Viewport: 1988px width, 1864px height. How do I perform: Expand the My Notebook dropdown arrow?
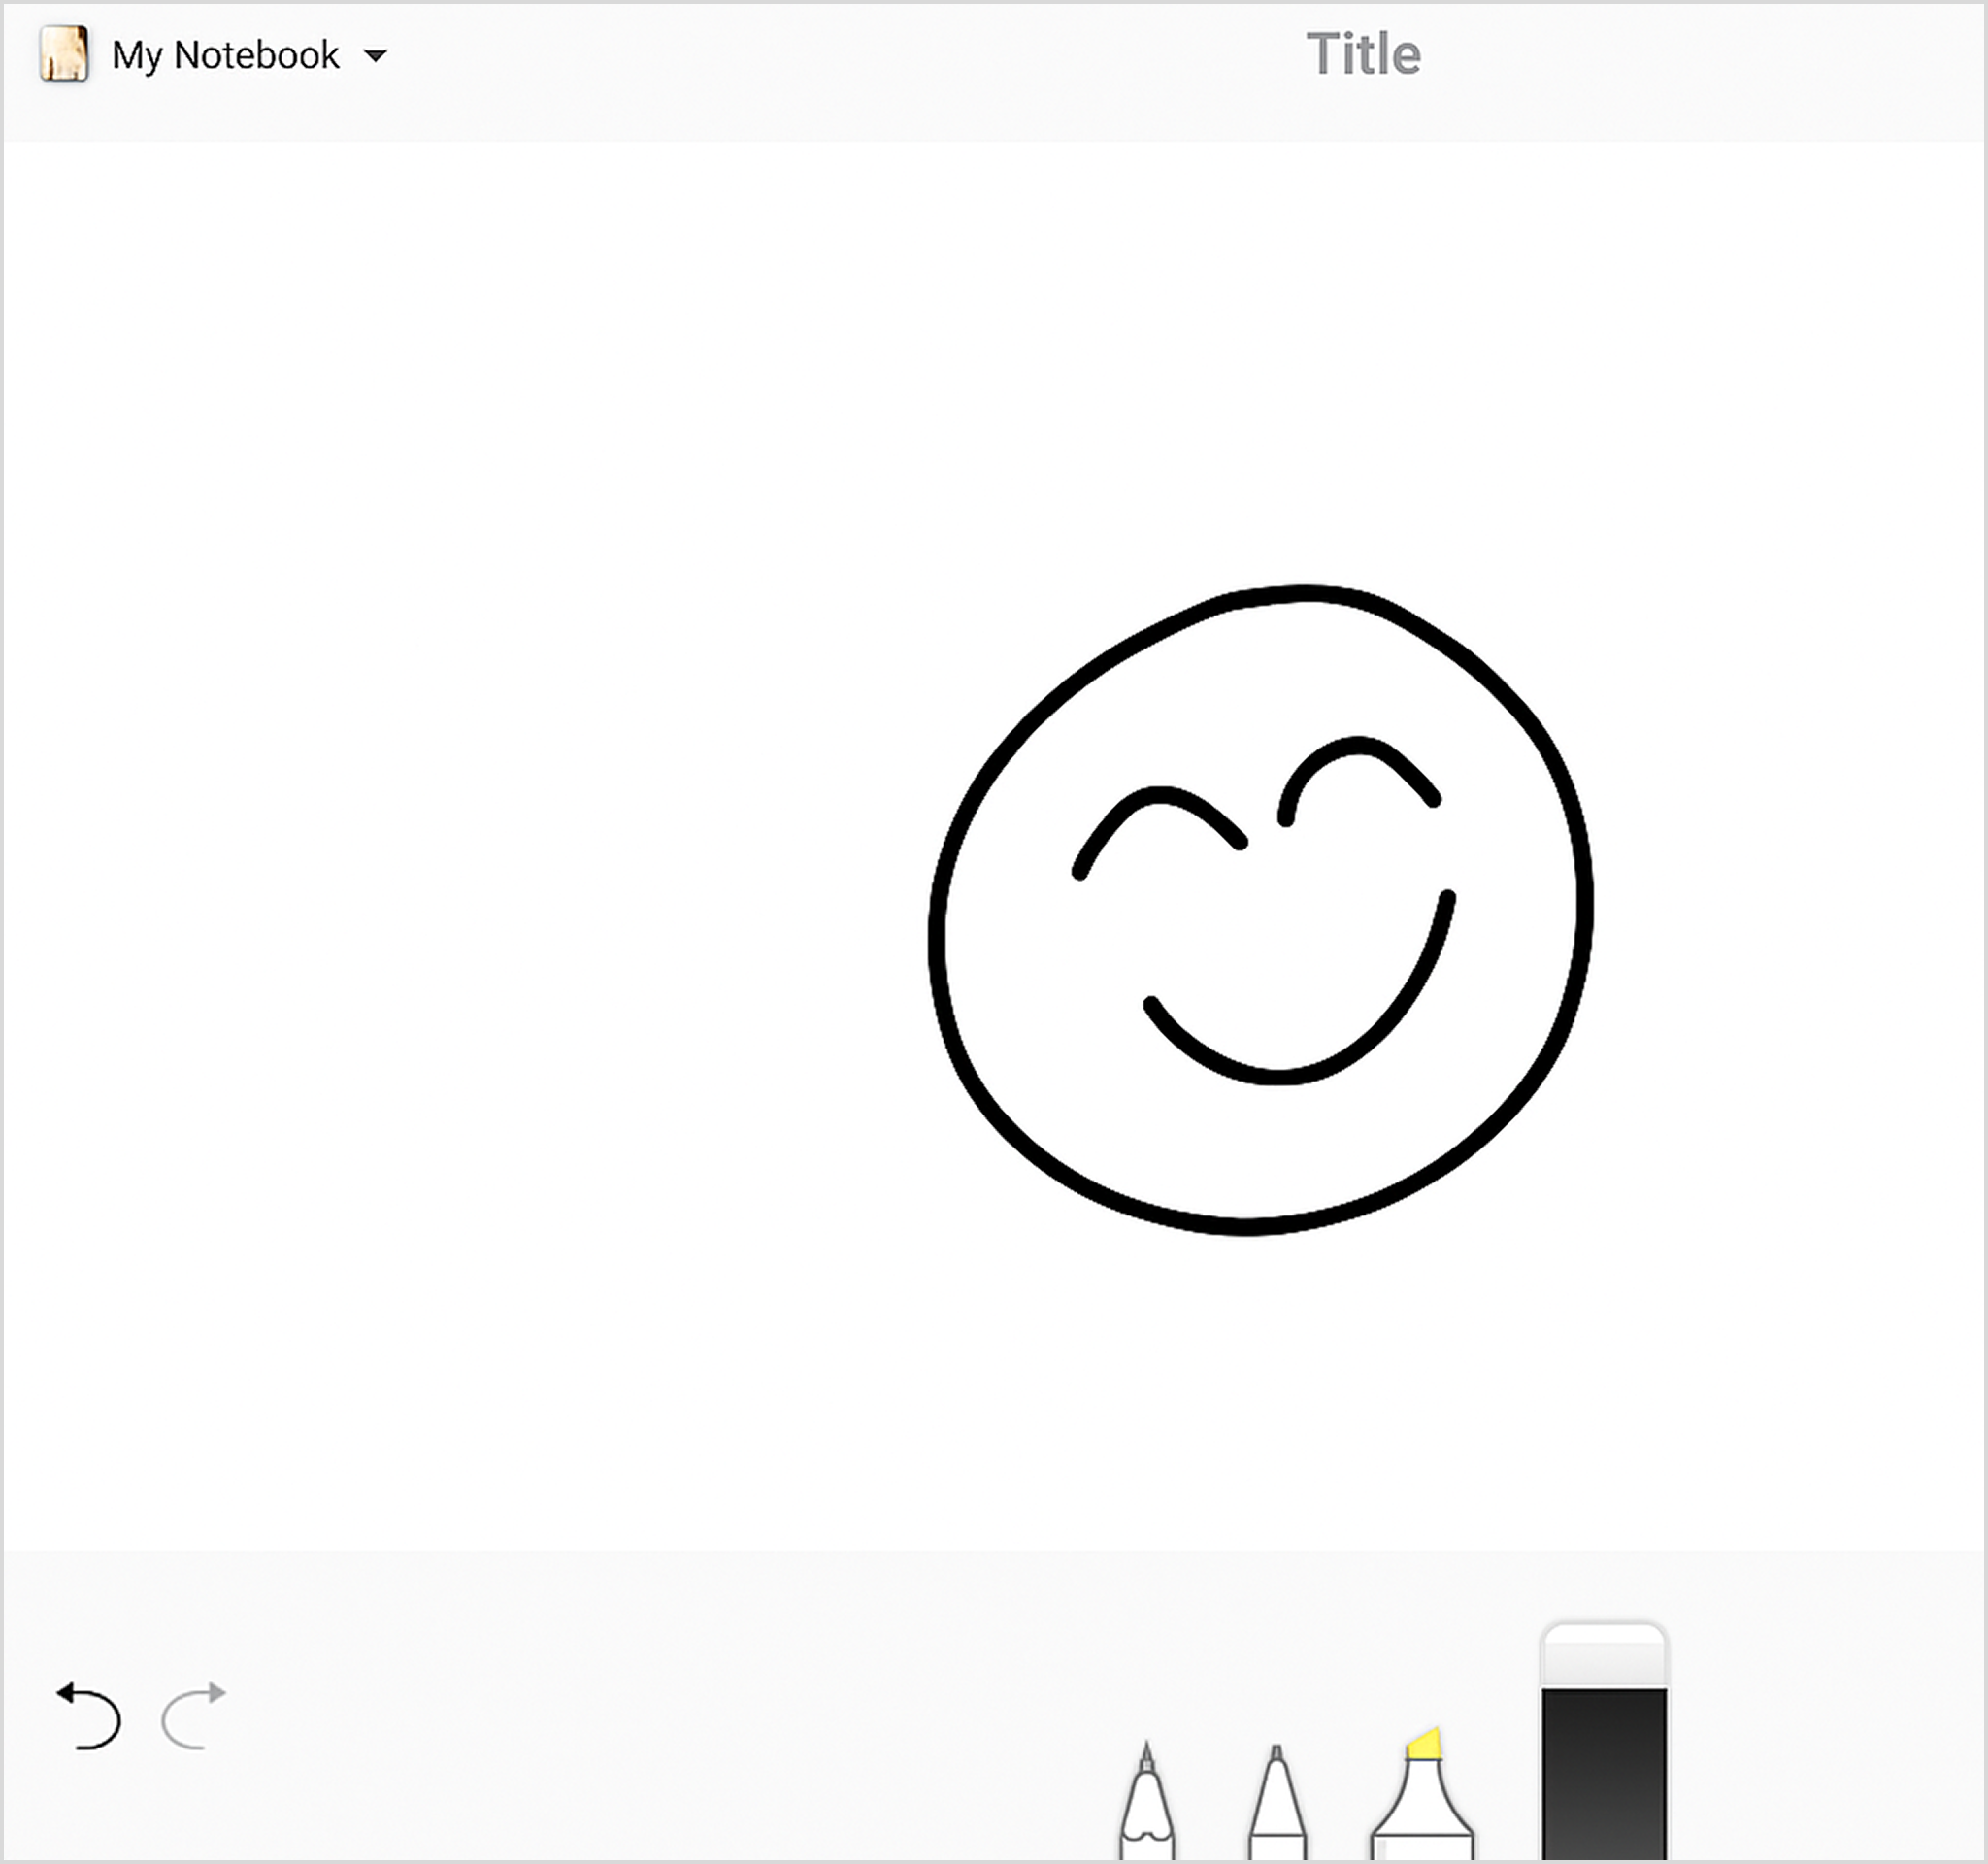[375, 56]
